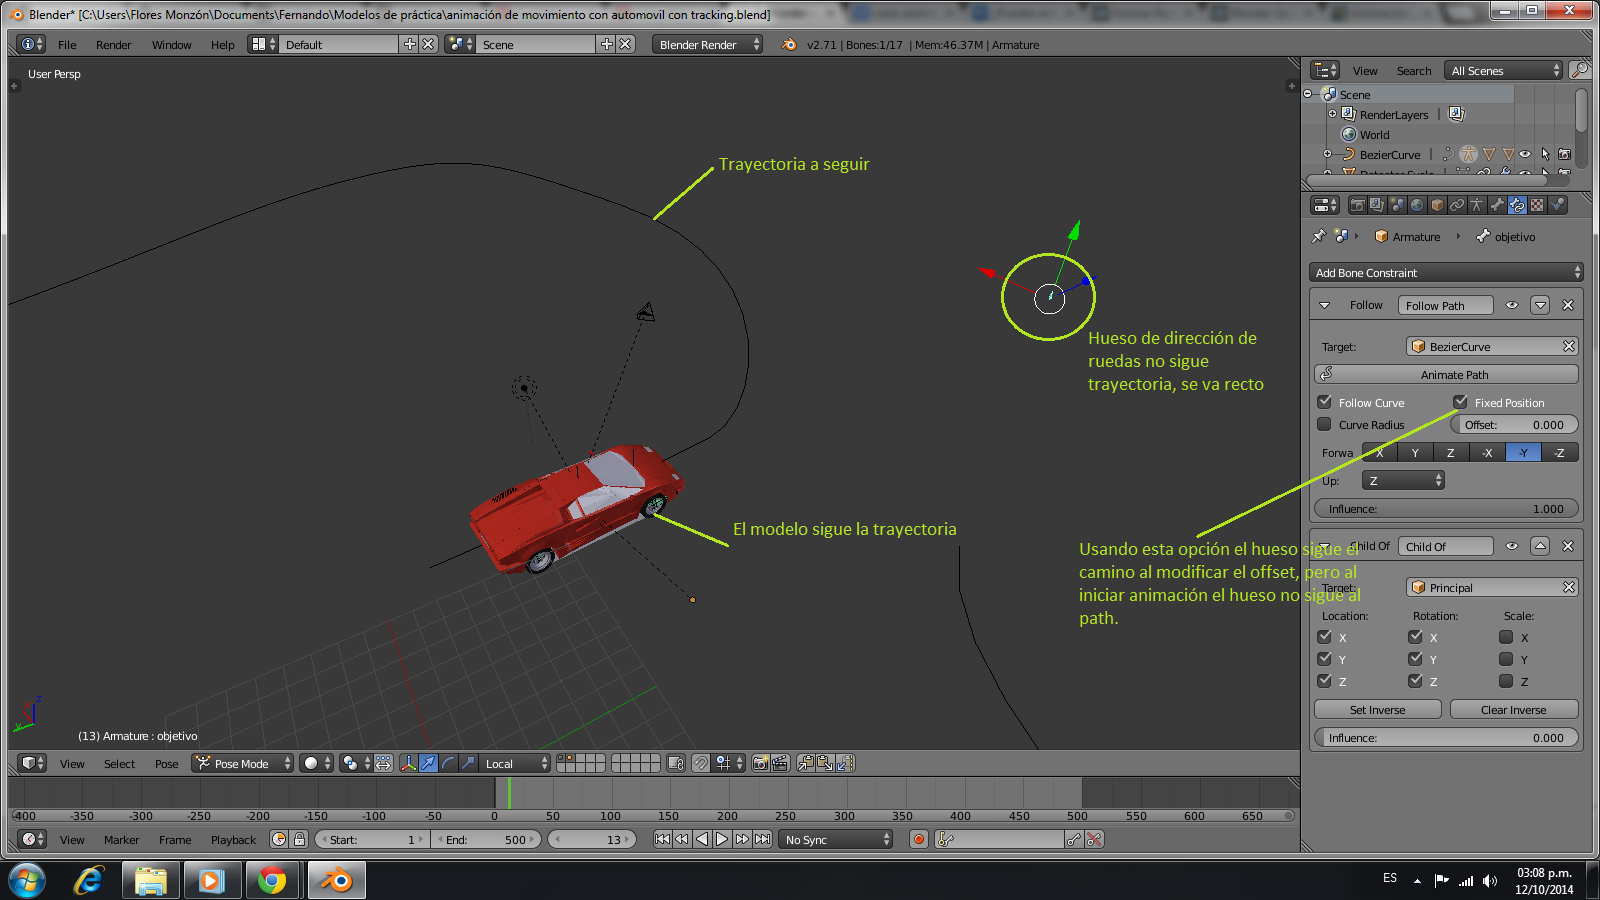Disable the Fixed Position checkbox
Image resolution: width=1600 pixels, height=900 pixels.
click(1460, 402)
